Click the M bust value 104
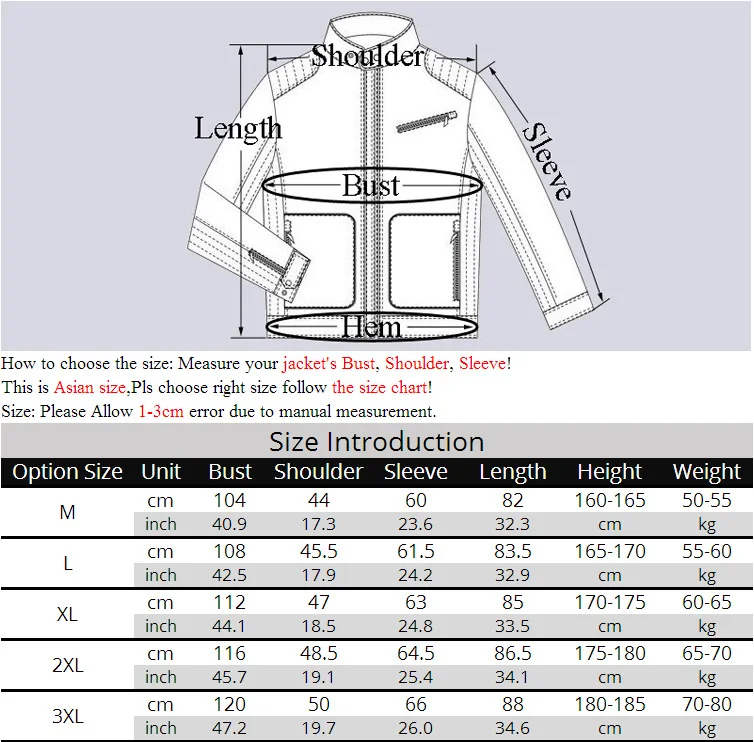754x742 pixels. [x=229, y=500]
